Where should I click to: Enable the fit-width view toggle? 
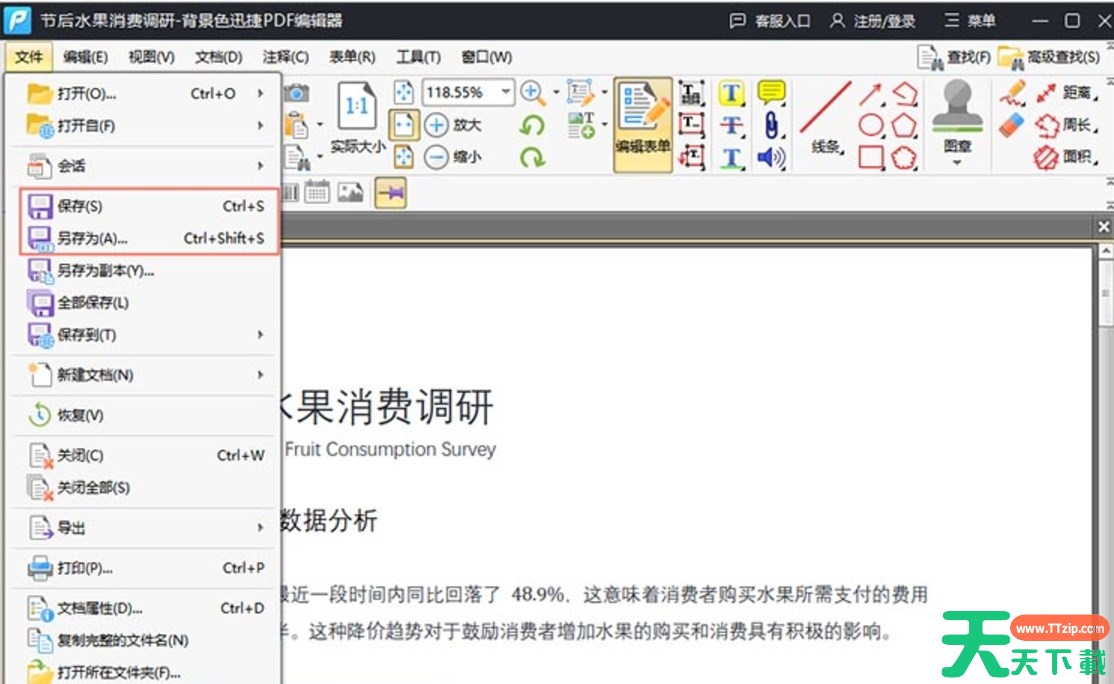404,124
